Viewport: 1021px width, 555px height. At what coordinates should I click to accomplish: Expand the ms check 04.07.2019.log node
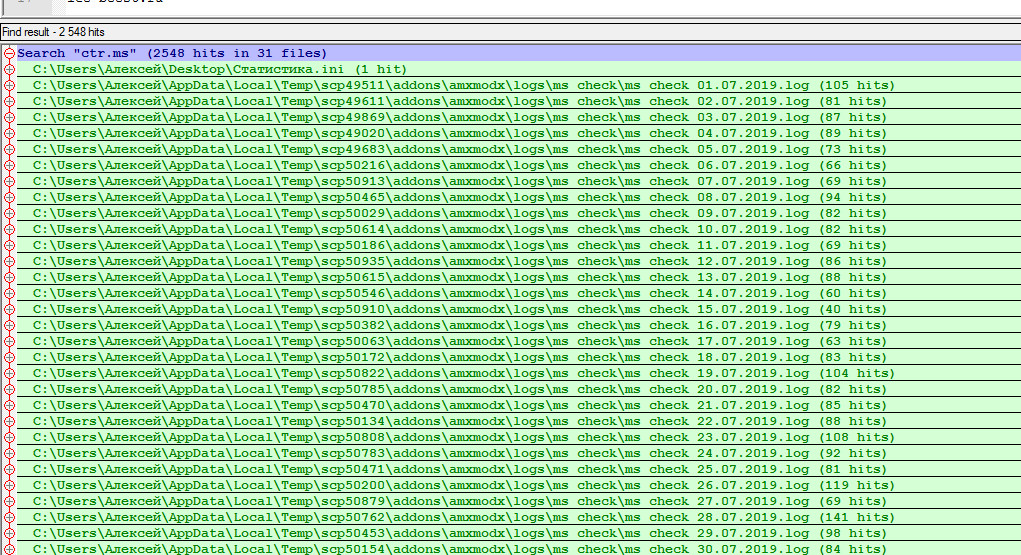(x=9, y=134)
